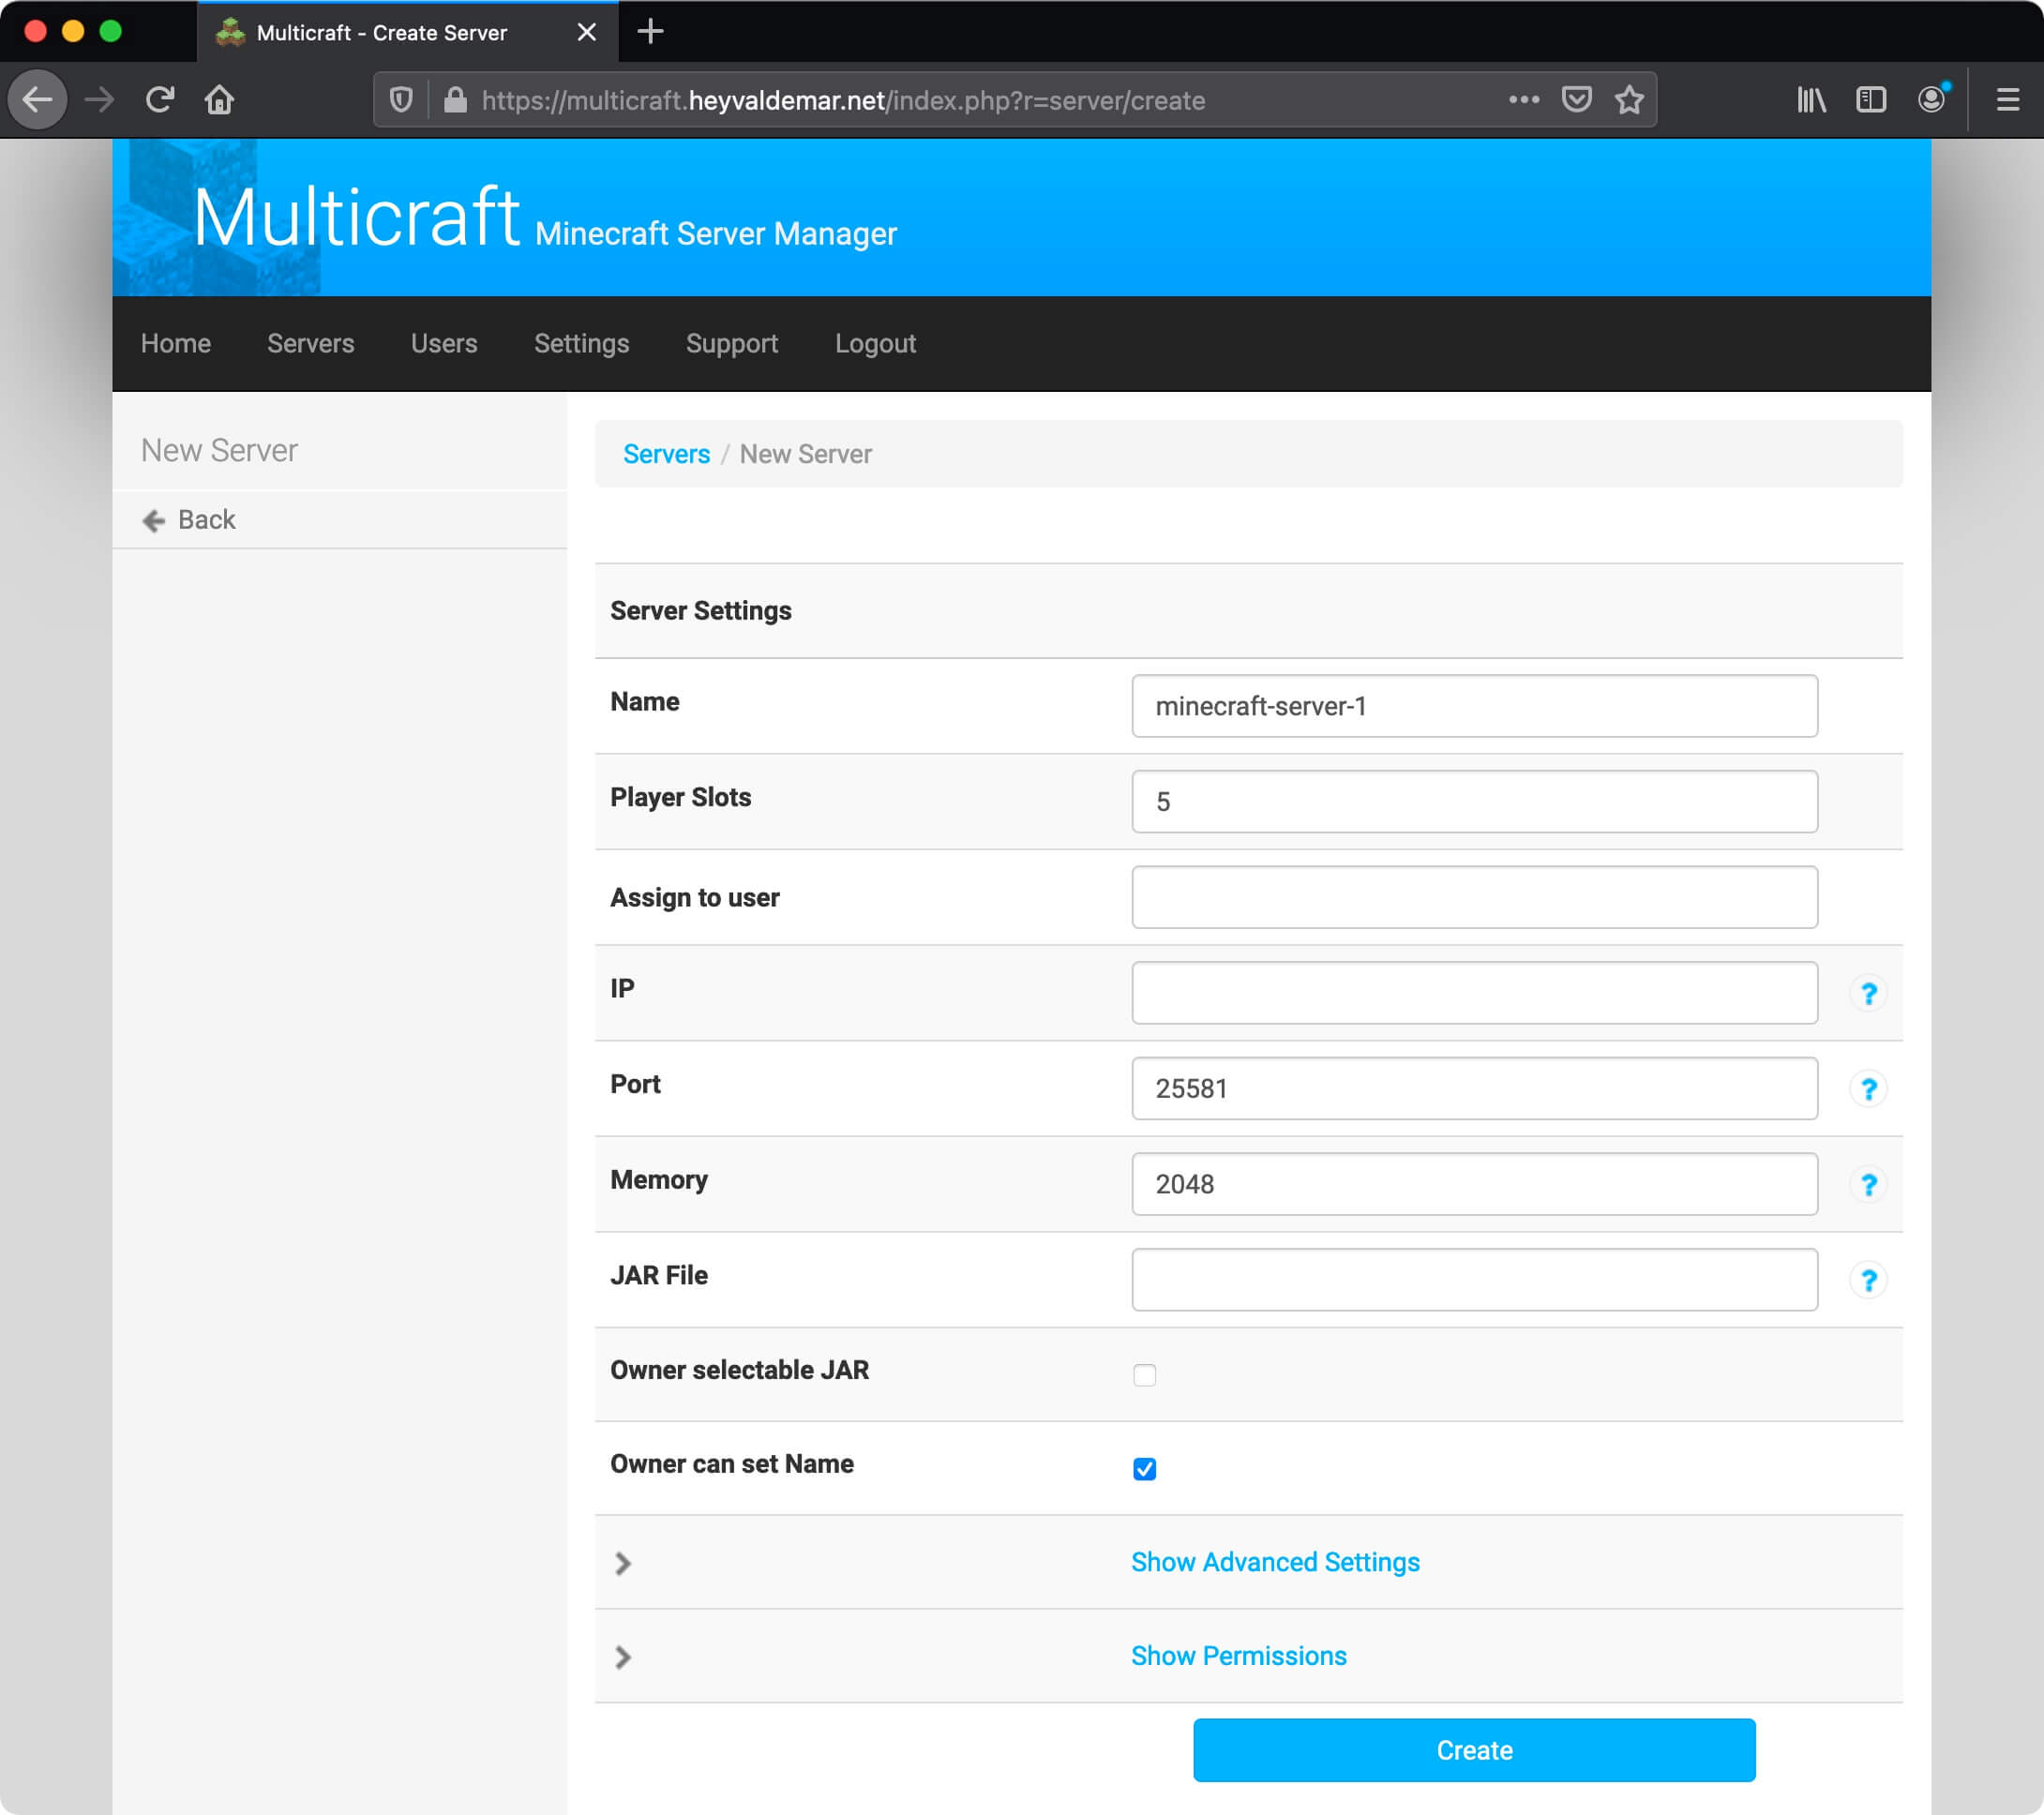
Task: Click the help icon next to IP field
Action: click(x=1869, y=994)
